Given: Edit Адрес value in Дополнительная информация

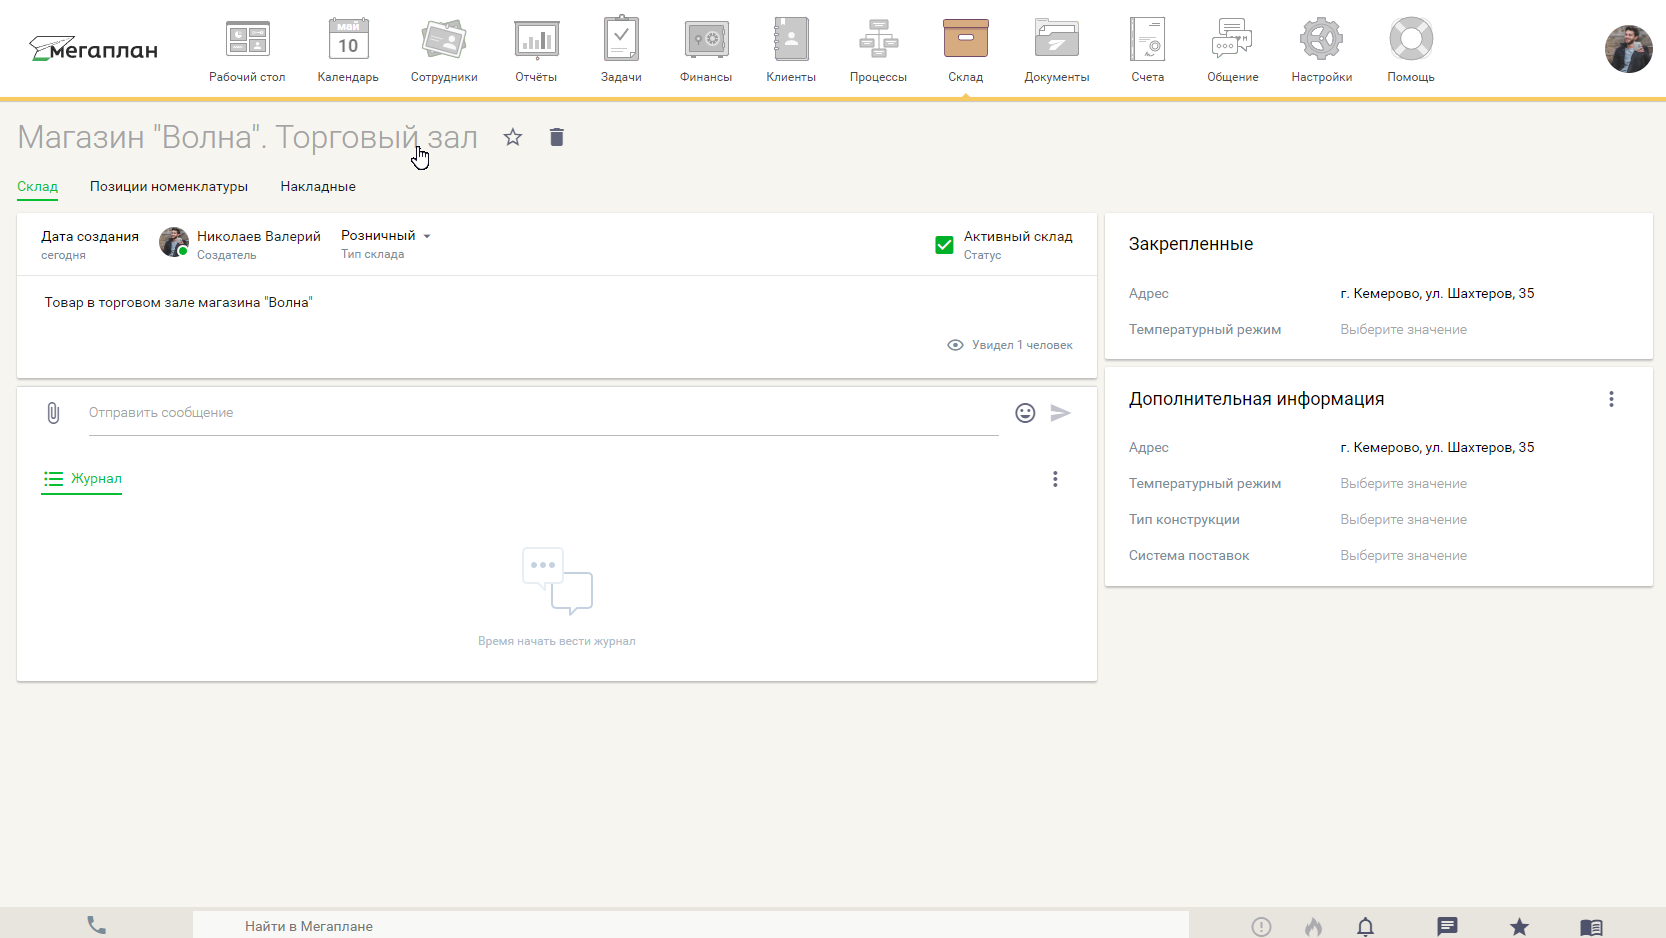Looking at the screenshot, I should pos(1437,447).
